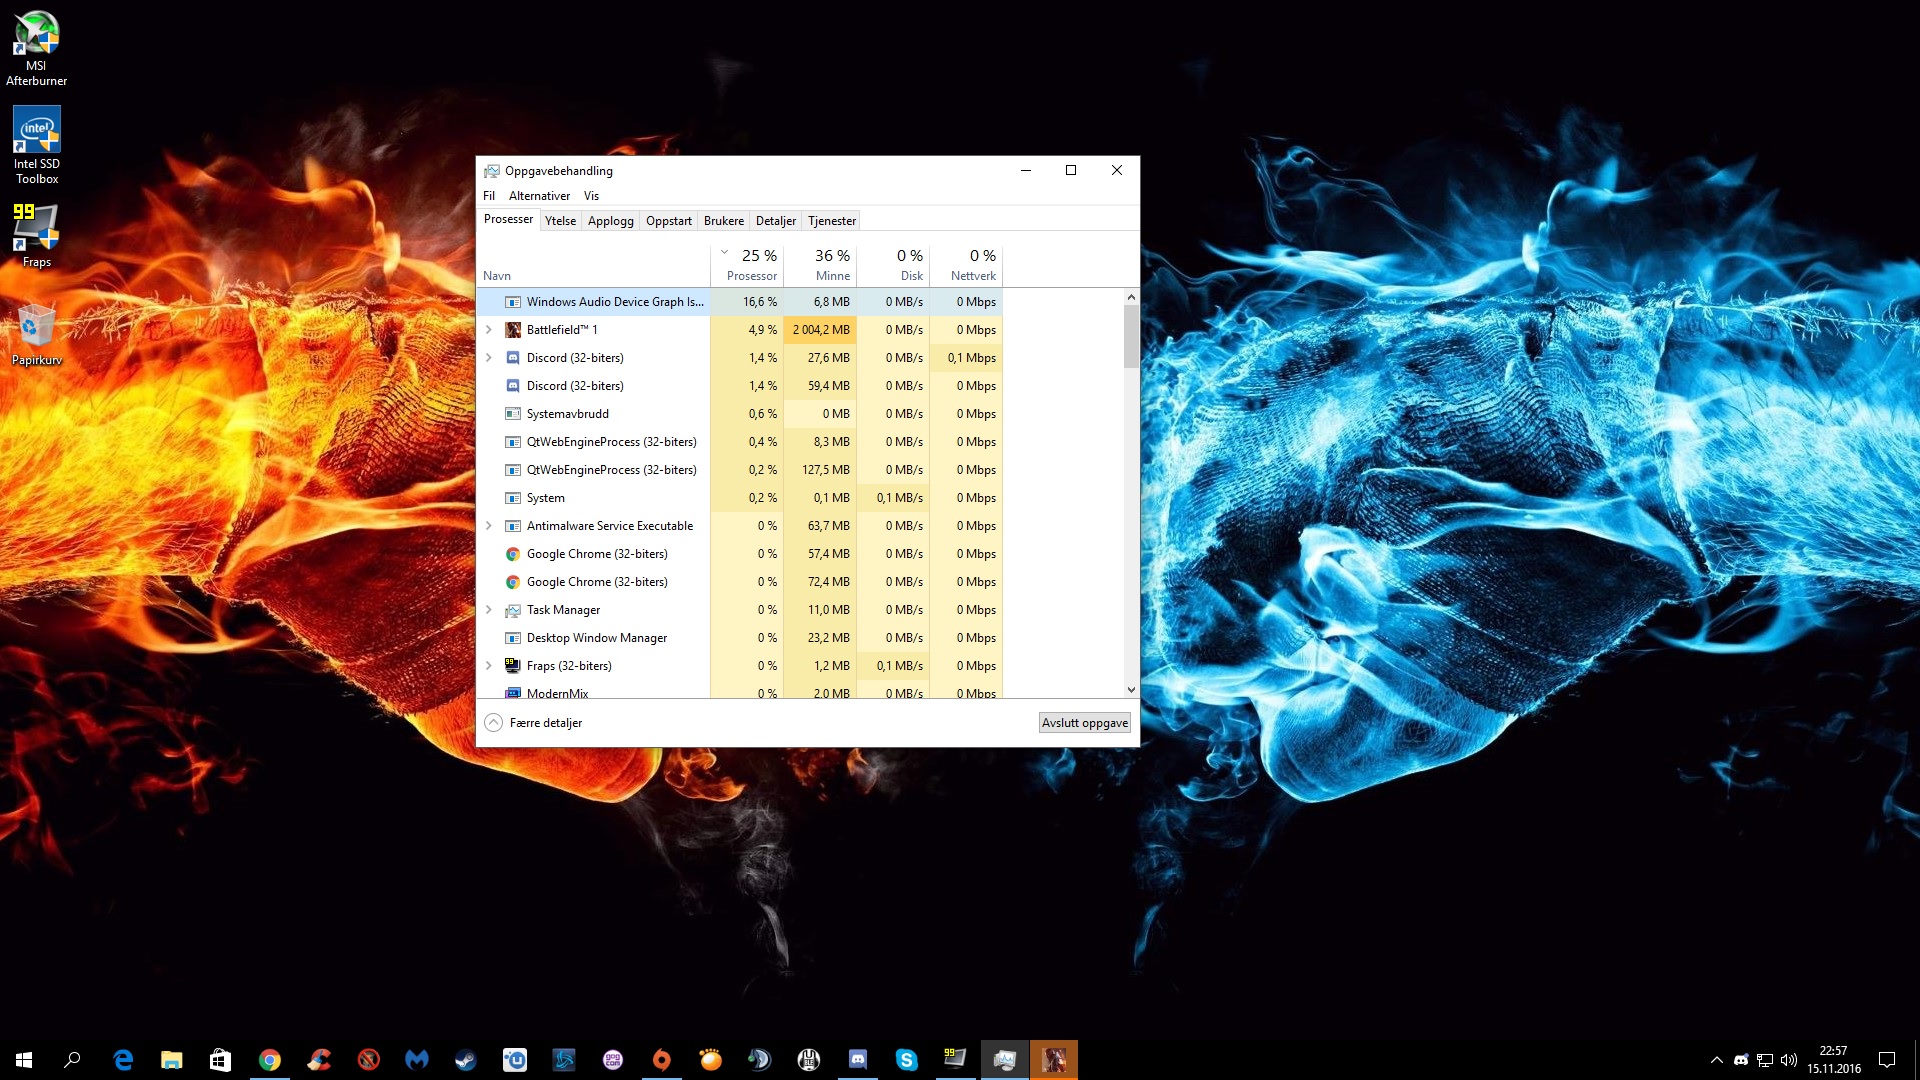The image size is (1920, 1080).
Task: Select Discord row using 59,4 MB
Action: [x=740, y=385]
